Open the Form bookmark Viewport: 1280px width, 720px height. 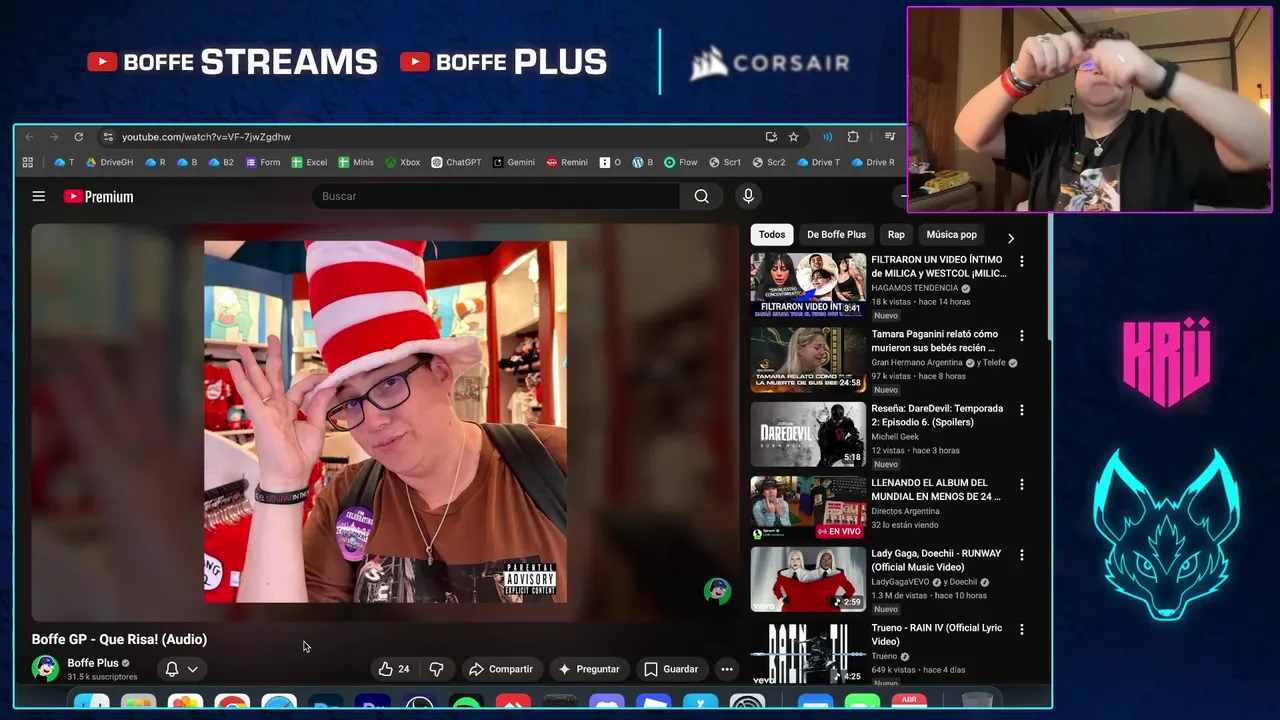(x=263, y=162)
